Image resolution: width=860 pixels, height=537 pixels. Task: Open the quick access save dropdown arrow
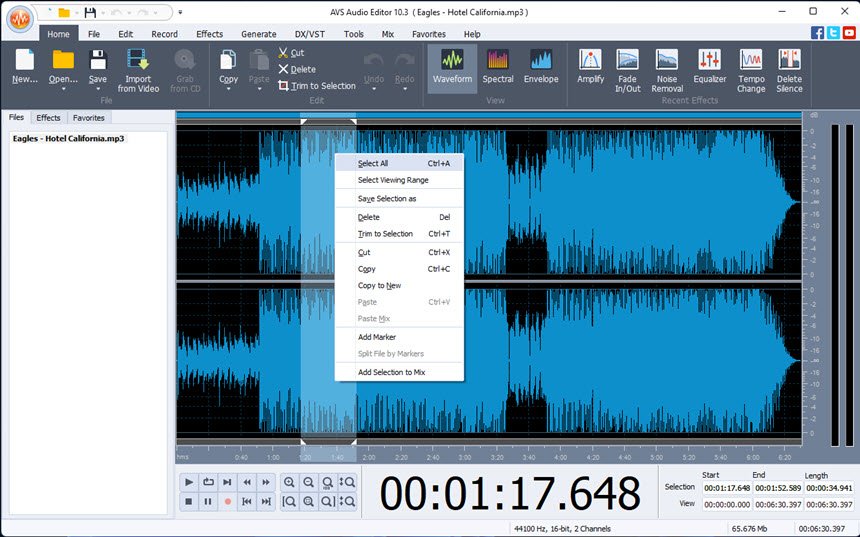coord(103,12)
